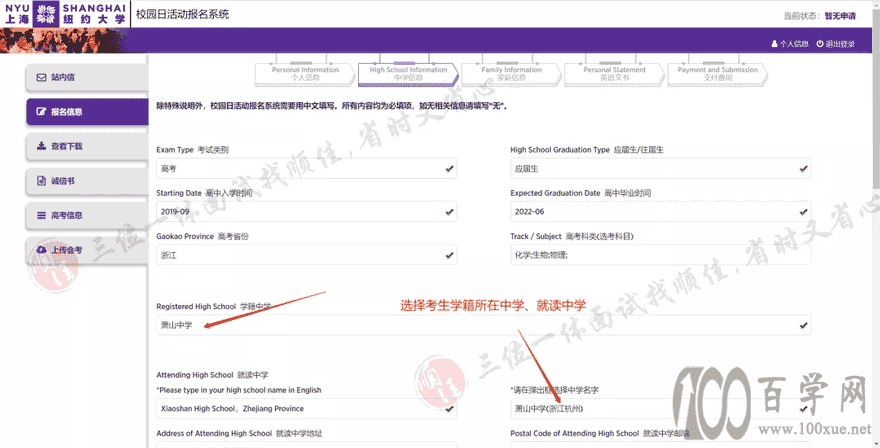Open 站内信 in the sidebar
880x448 pixels.
87,77
